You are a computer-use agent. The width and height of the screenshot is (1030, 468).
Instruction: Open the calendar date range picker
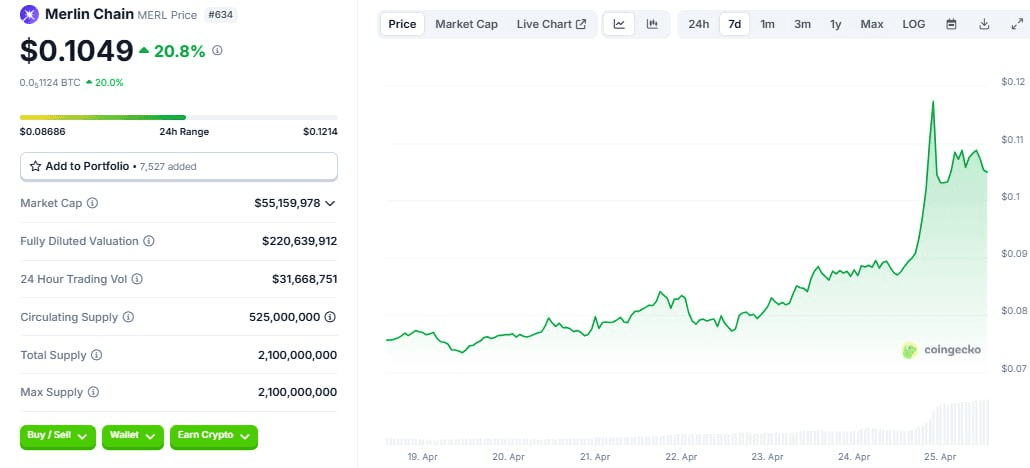(x=951, y=24)
